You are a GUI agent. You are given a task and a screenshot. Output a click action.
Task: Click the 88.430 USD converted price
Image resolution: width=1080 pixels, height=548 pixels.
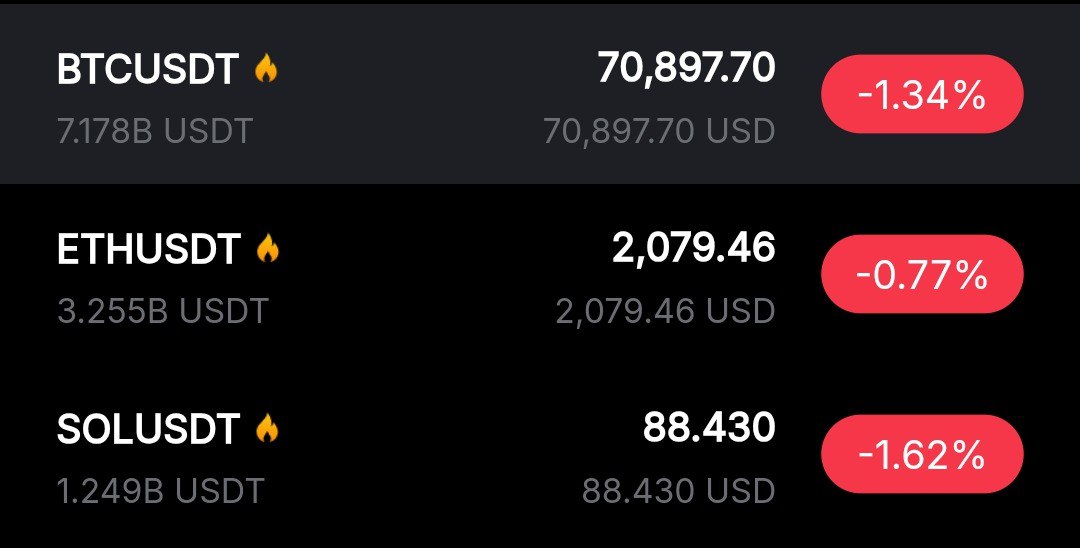pos(678,491)
